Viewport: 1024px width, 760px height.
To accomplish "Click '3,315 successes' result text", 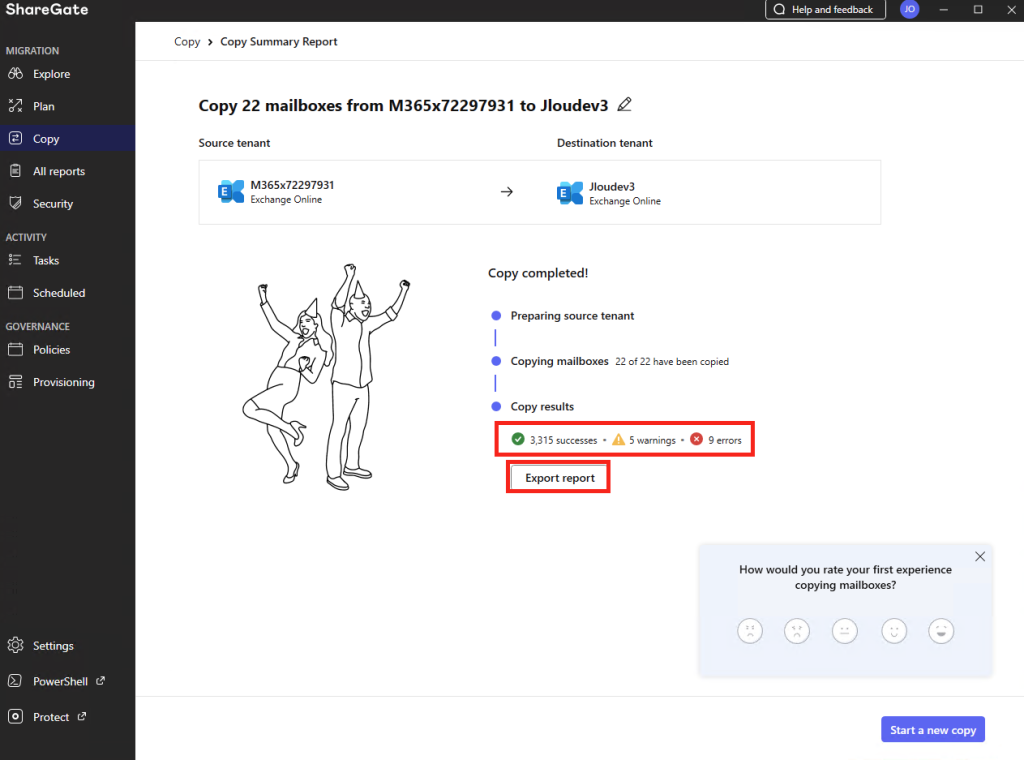I will (564, 440).
